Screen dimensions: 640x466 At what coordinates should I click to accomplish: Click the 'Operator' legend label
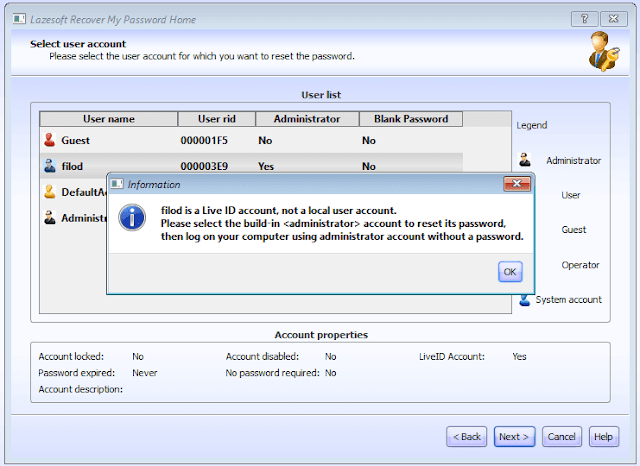(x=580, y=265)
